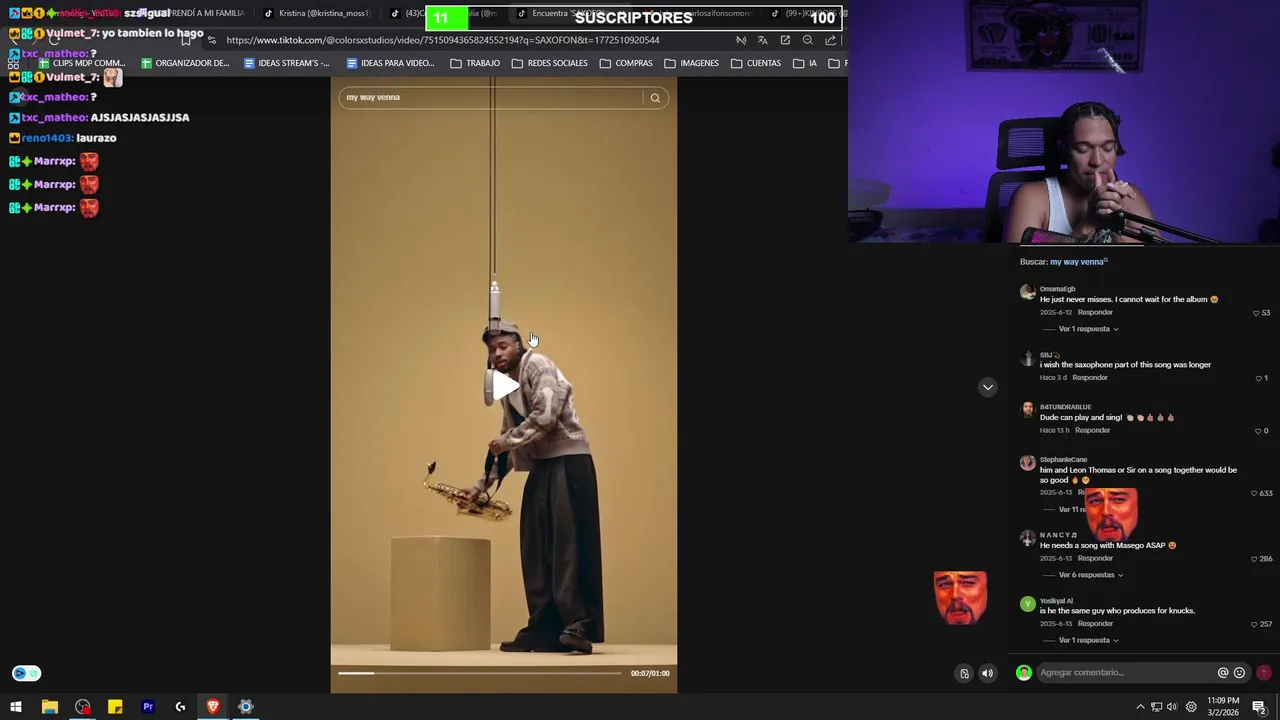
Task: Expand 'Ver 1 respuesta' under Yosikyal Al's comment
Action: pyautogui.click(x=1088, y=640)
